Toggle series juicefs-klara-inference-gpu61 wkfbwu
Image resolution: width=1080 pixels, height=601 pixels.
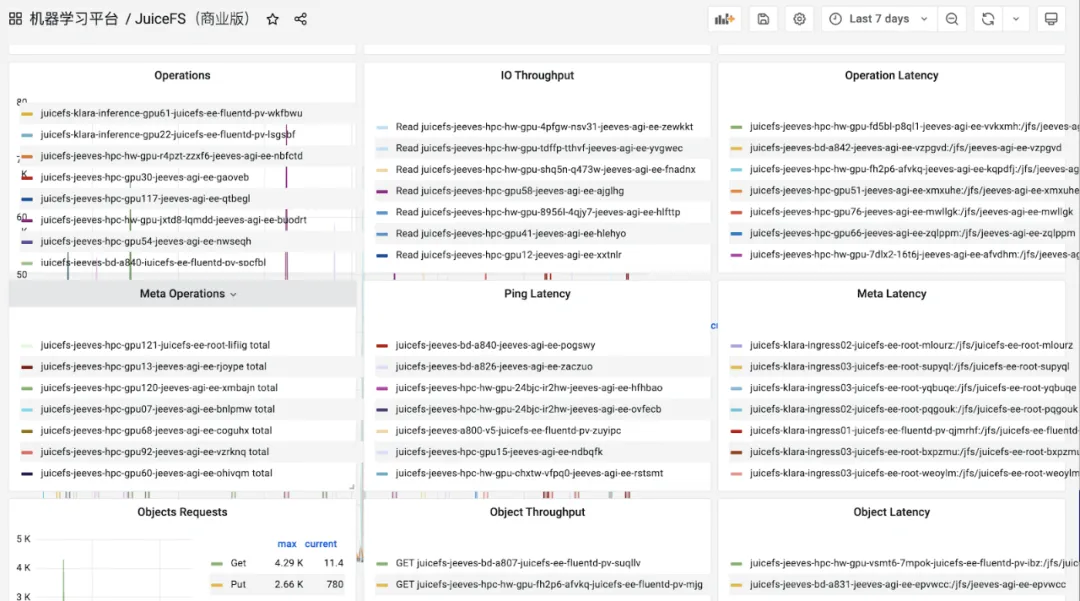[x=172, y=114]
